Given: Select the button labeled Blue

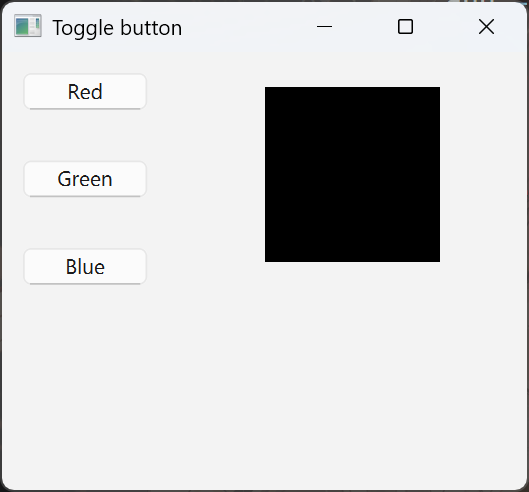Looking at the screenshot, I should (85, 267).
